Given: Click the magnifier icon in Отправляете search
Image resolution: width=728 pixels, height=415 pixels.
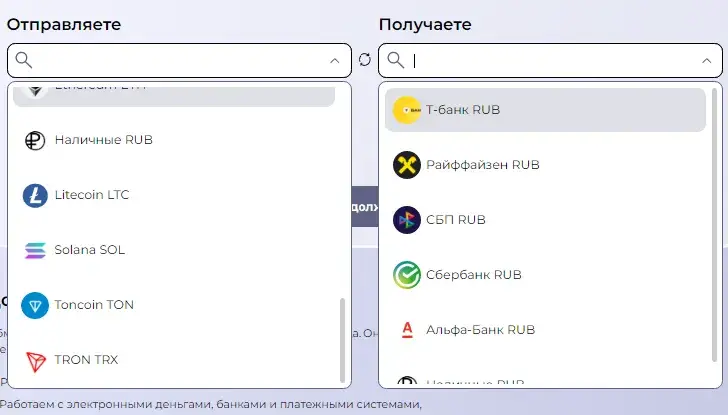Looking at the screenshot, I should tap(24, 60).
